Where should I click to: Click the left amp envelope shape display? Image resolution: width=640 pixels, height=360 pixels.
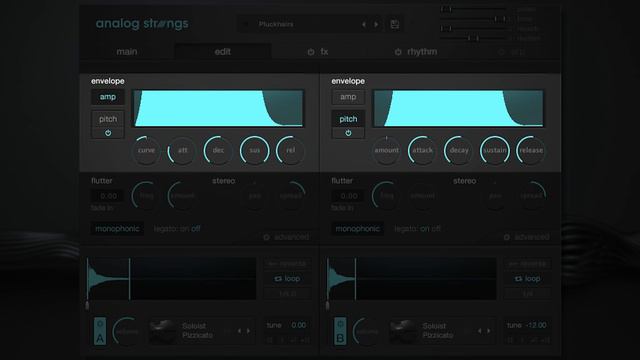[218, 109]
